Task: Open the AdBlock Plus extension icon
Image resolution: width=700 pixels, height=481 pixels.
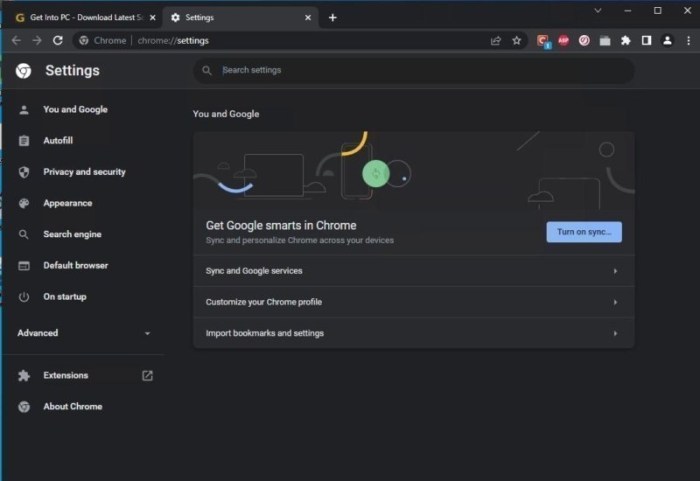Action: click(x=563, y=41)
